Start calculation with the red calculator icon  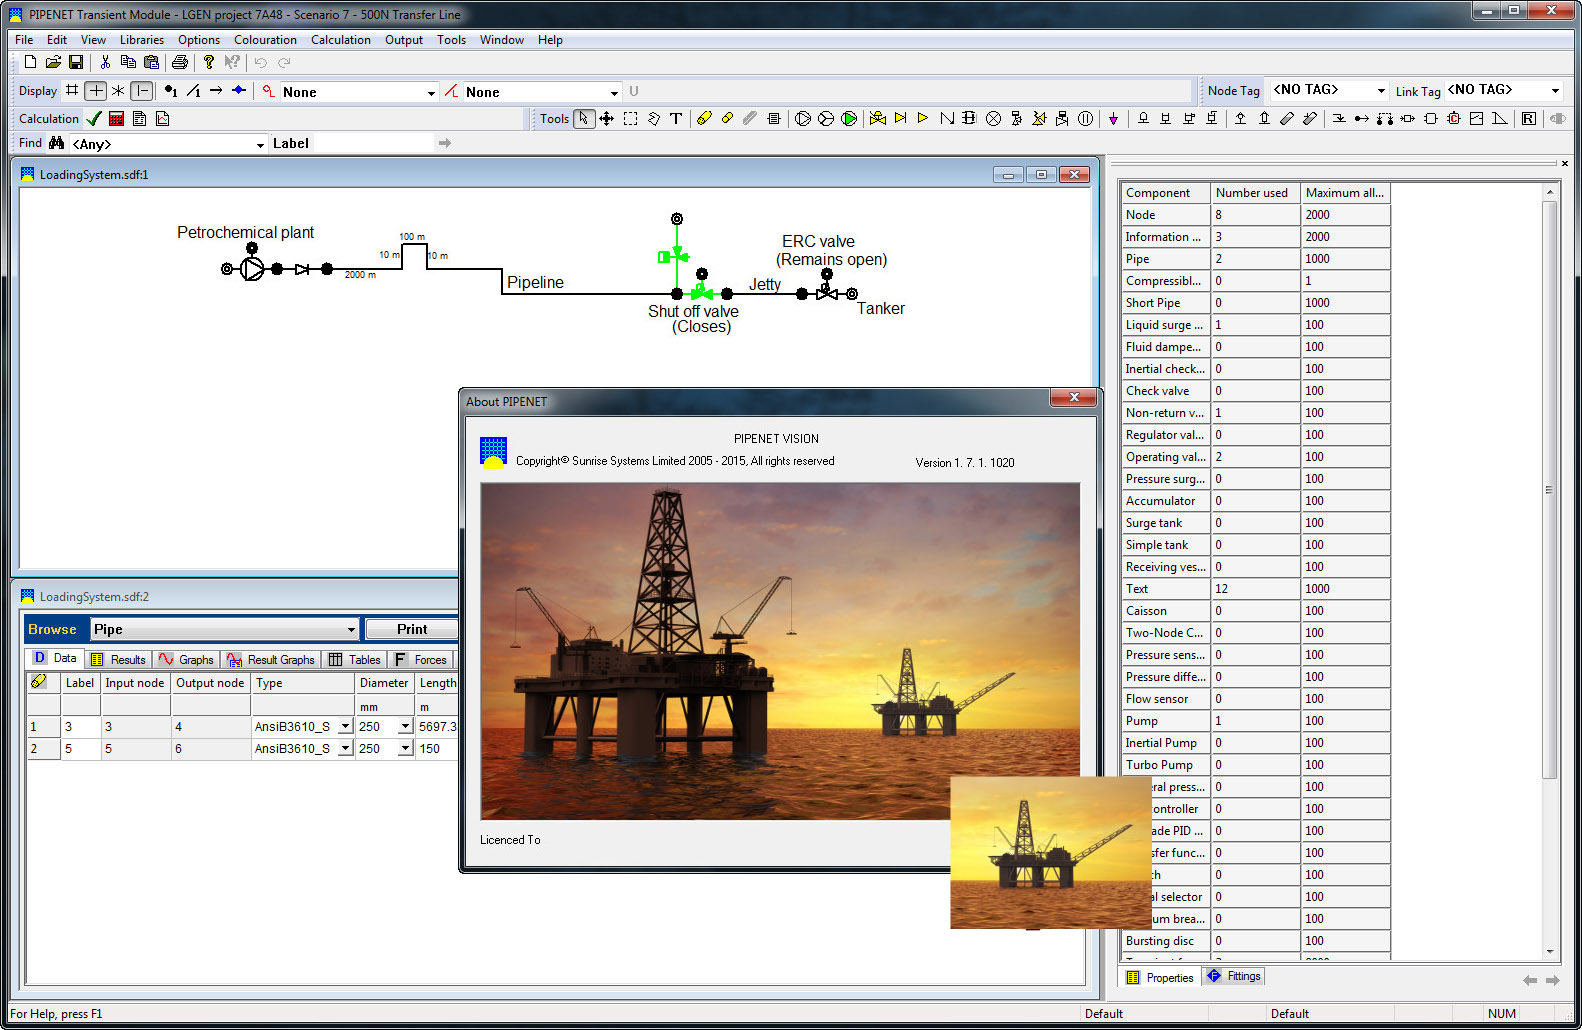click(x=116, y=118)
